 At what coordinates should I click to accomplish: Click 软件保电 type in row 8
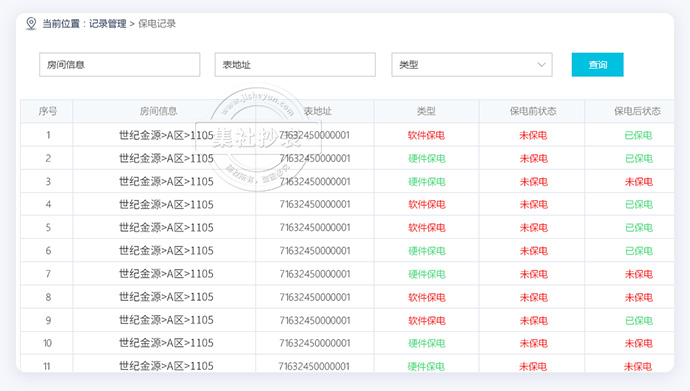pos(426,297)
